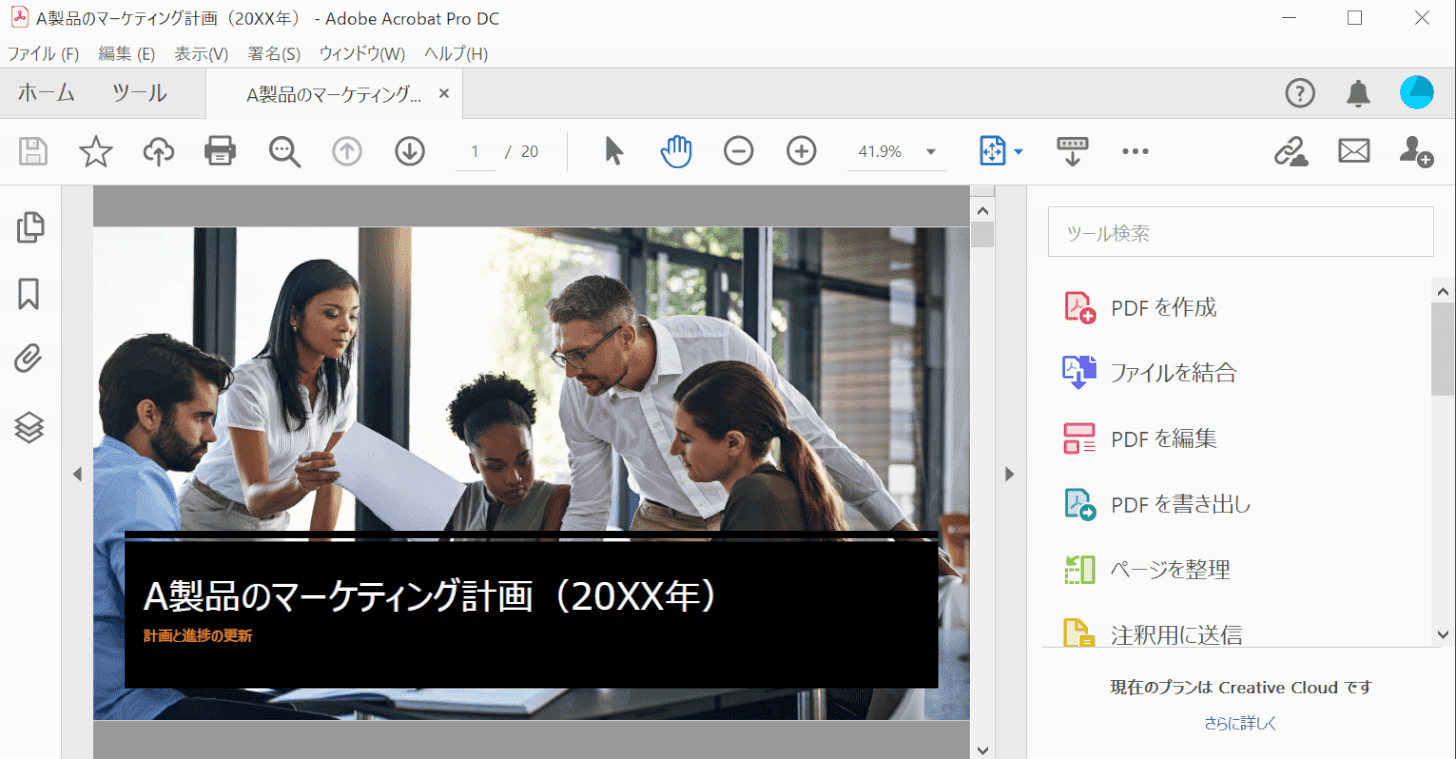Click the current page number field
This screenshot has width=1456, height=759.
(475, 151)
